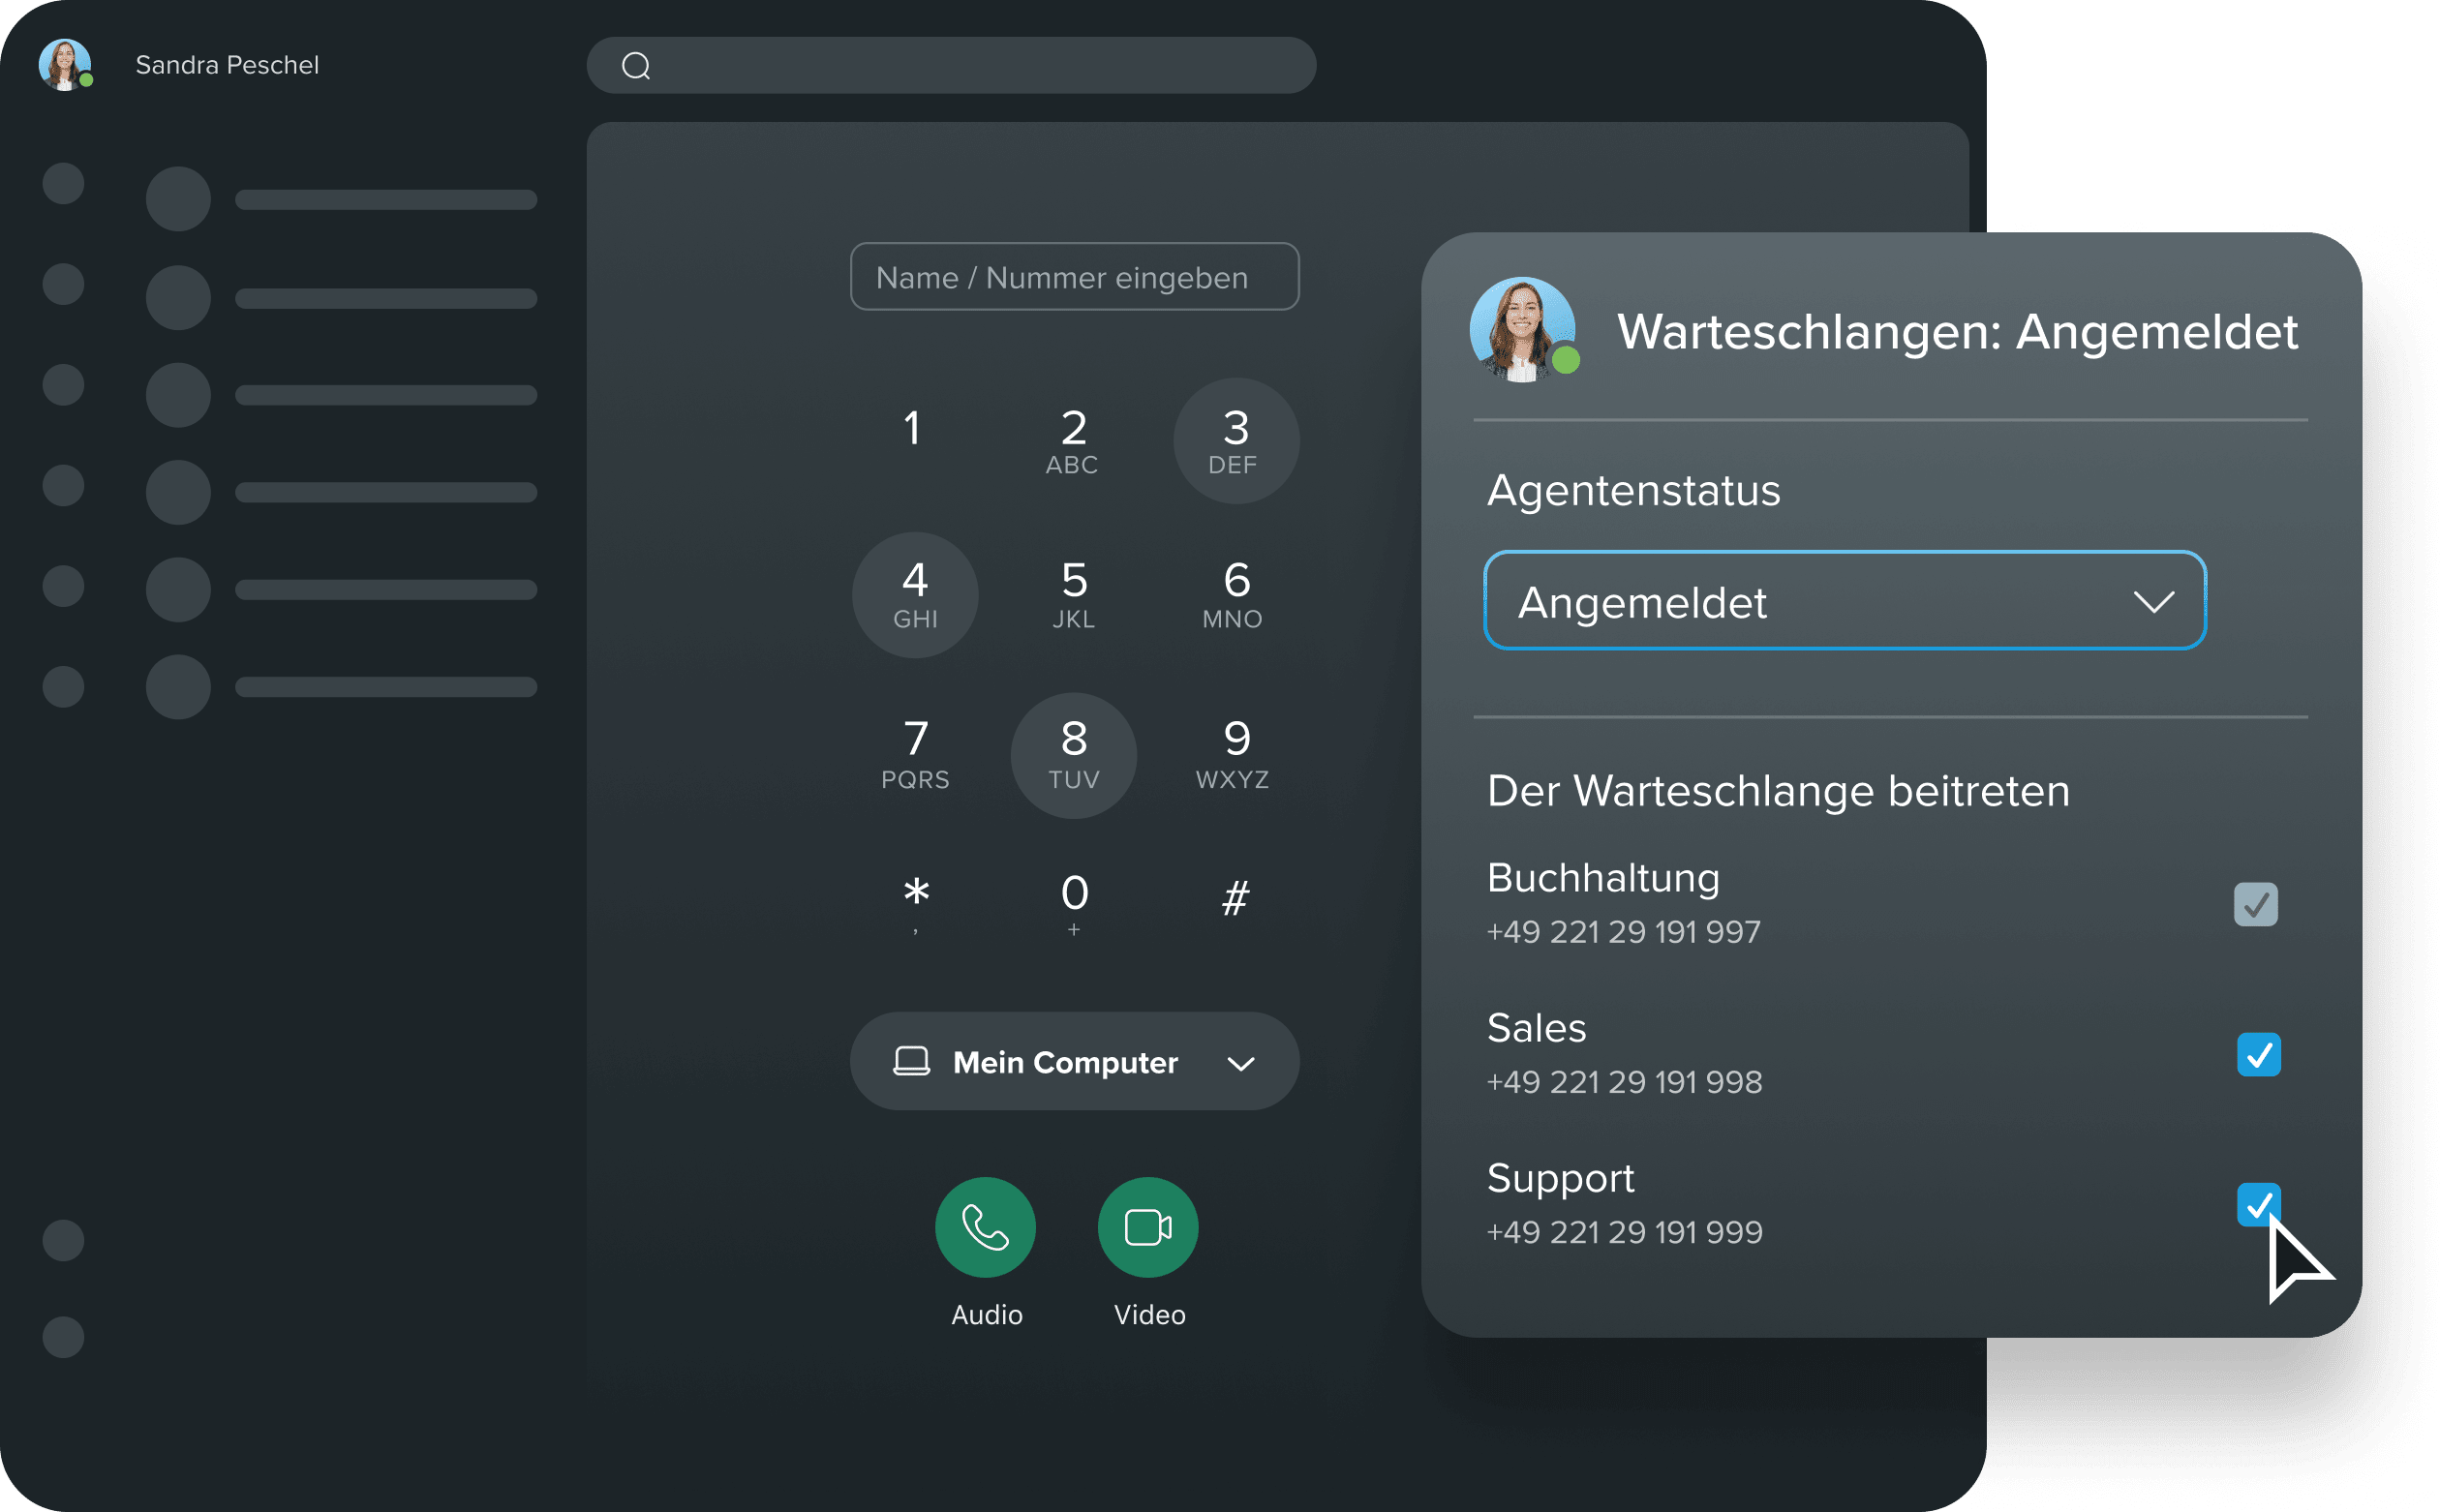This screenshot has width=2440, height=1512.
Task: Click the Buchhaltung queue label
Action: tap(1602, 877)
